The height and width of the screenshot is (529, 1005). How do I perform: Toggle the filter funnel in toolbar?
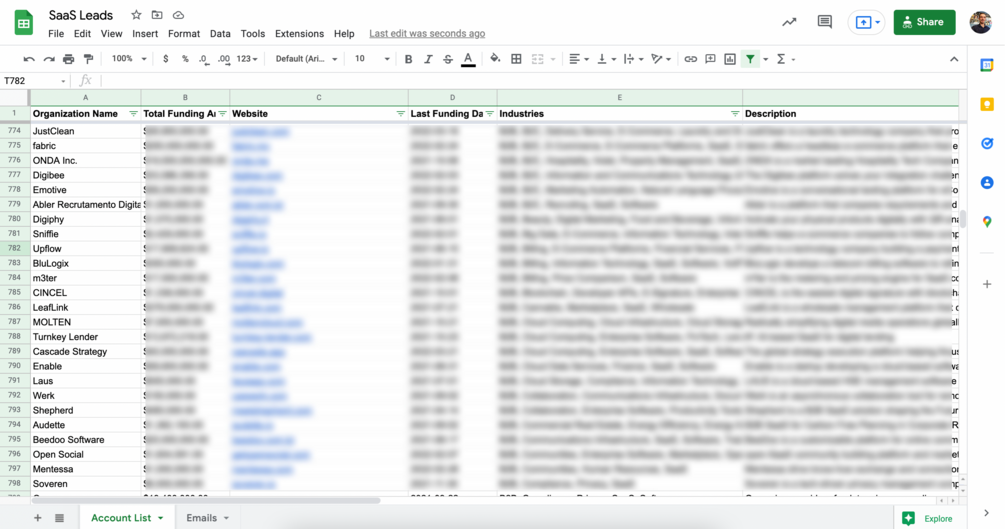tap(750, 59)
